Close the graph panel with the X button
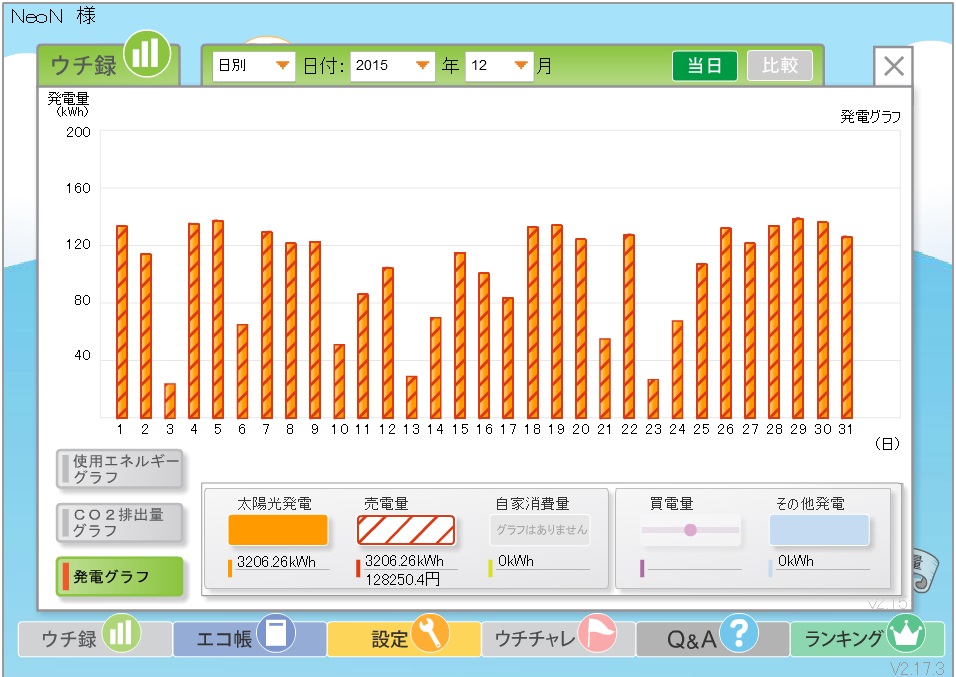The image size is (956, 677). (893, 66)
